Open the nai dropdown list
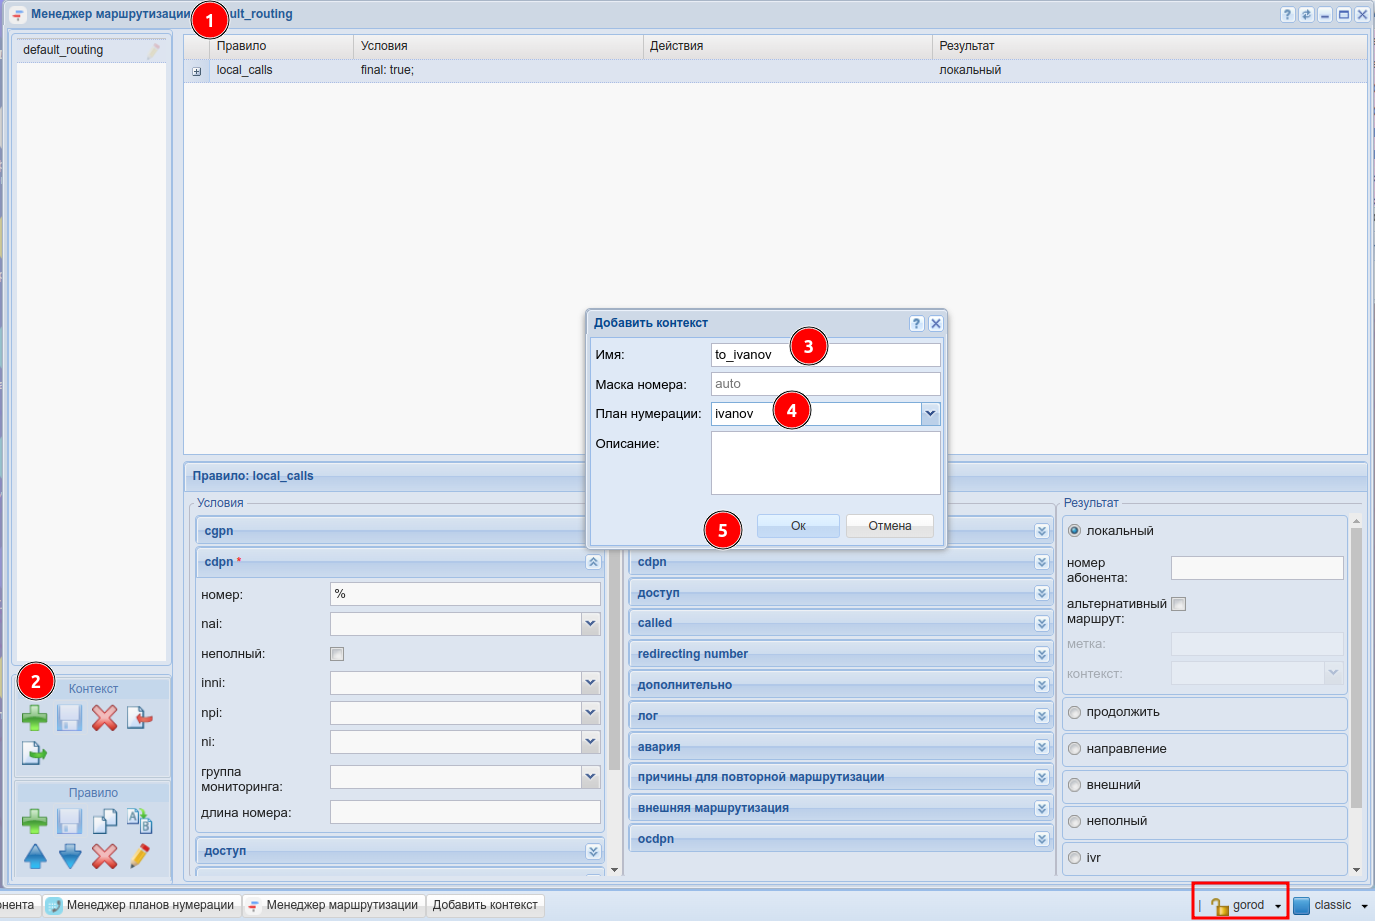This screenshot has height=921, width=1375. pos(591,624)
